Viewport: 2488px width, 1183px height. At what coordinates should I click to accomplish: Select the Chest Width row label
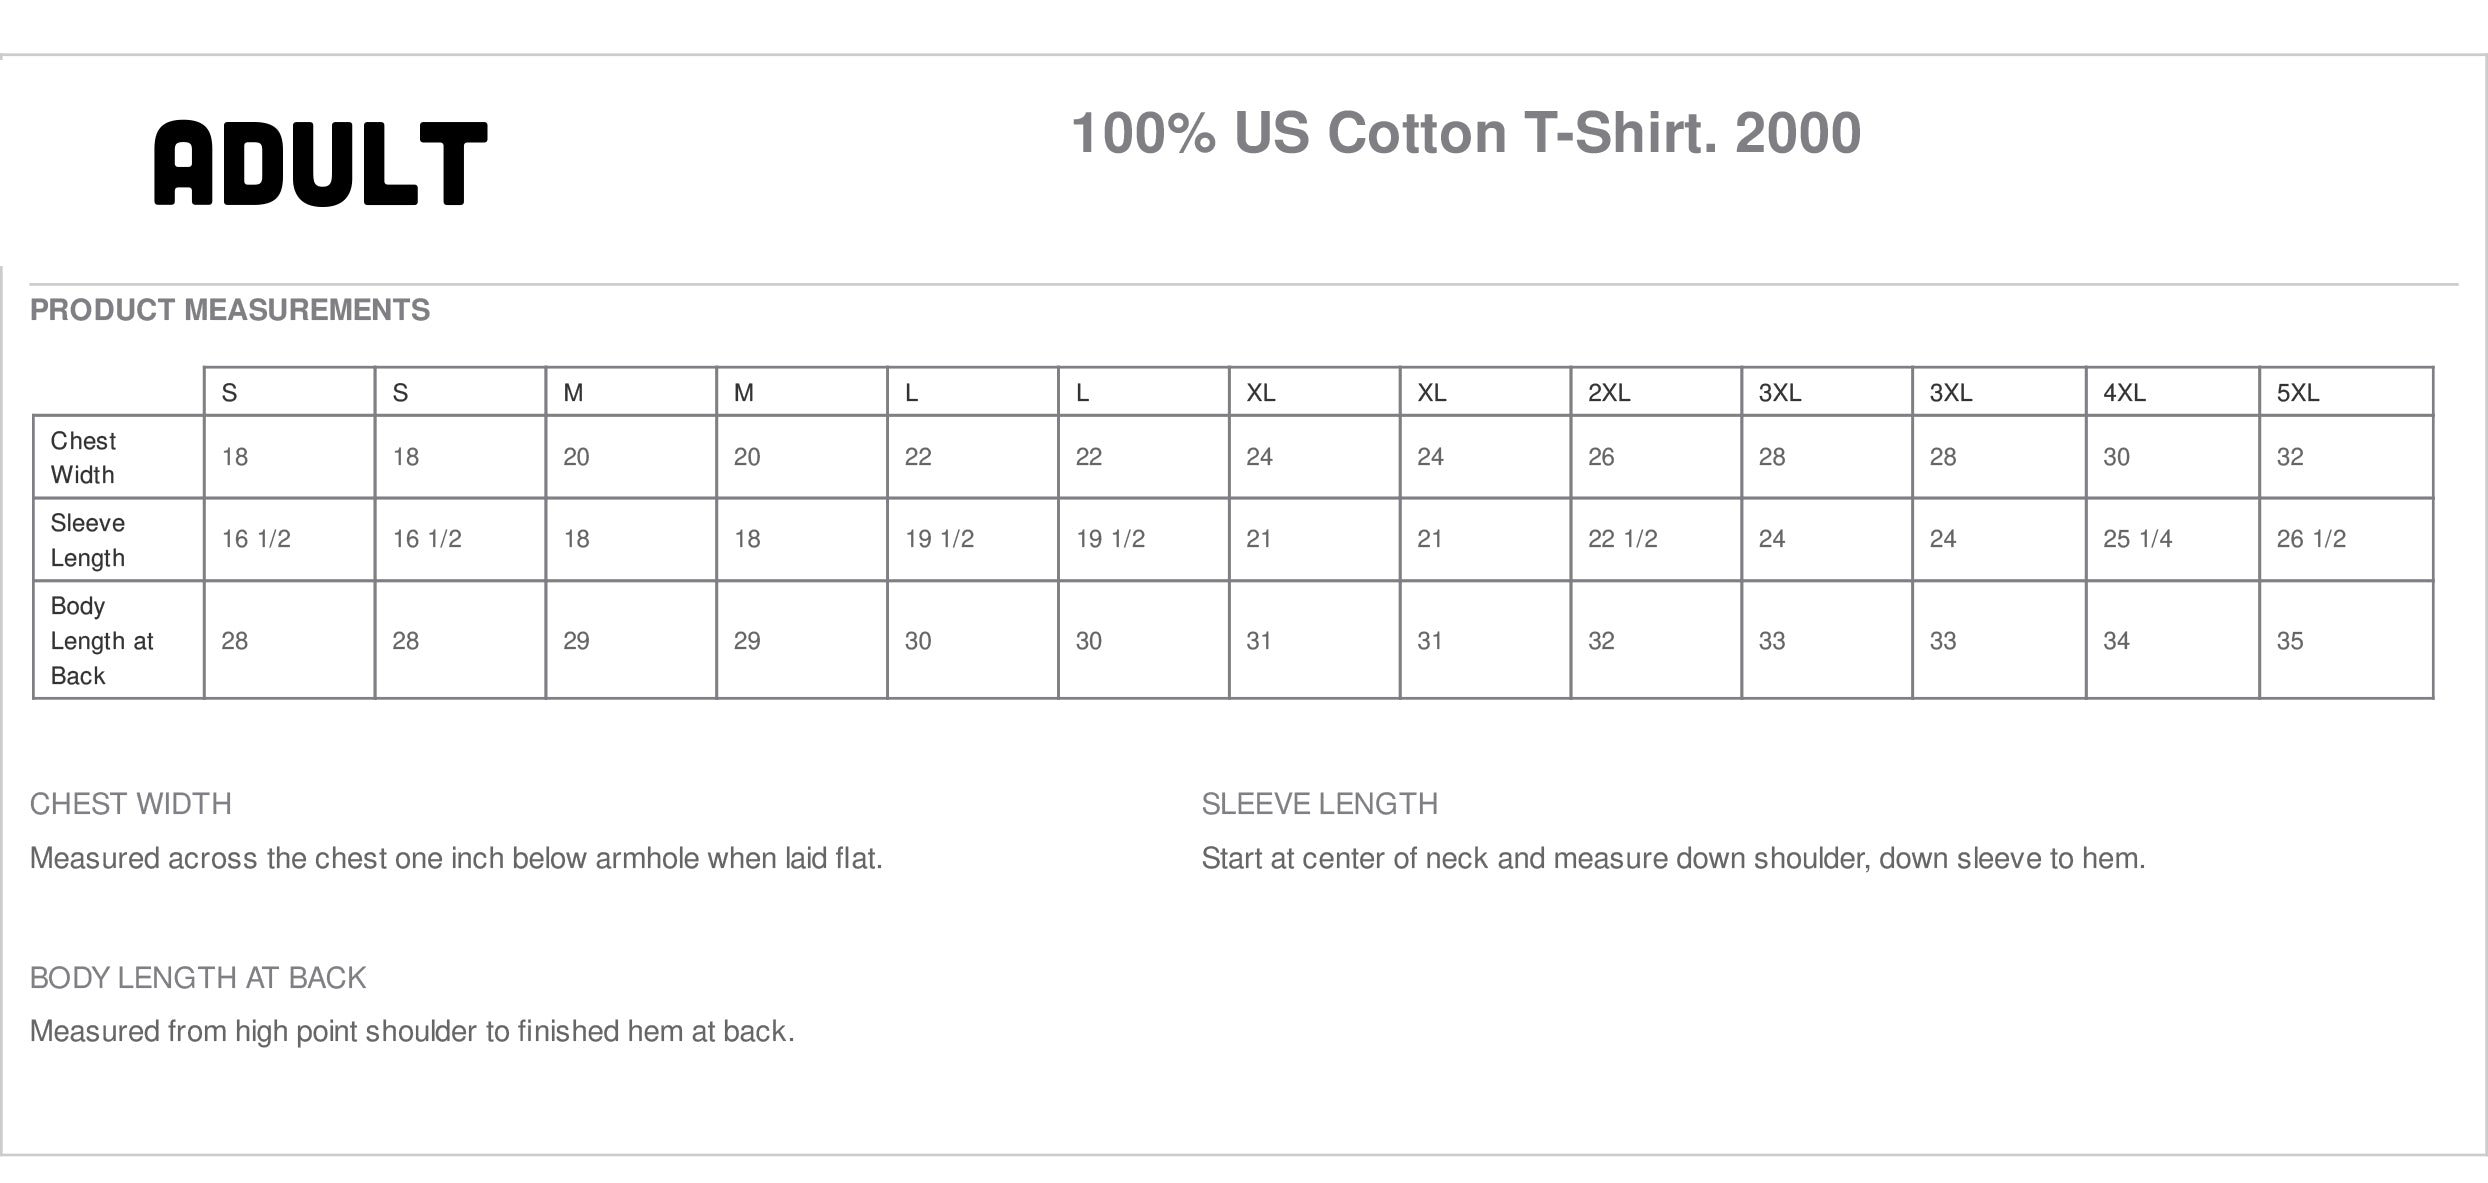84,458
